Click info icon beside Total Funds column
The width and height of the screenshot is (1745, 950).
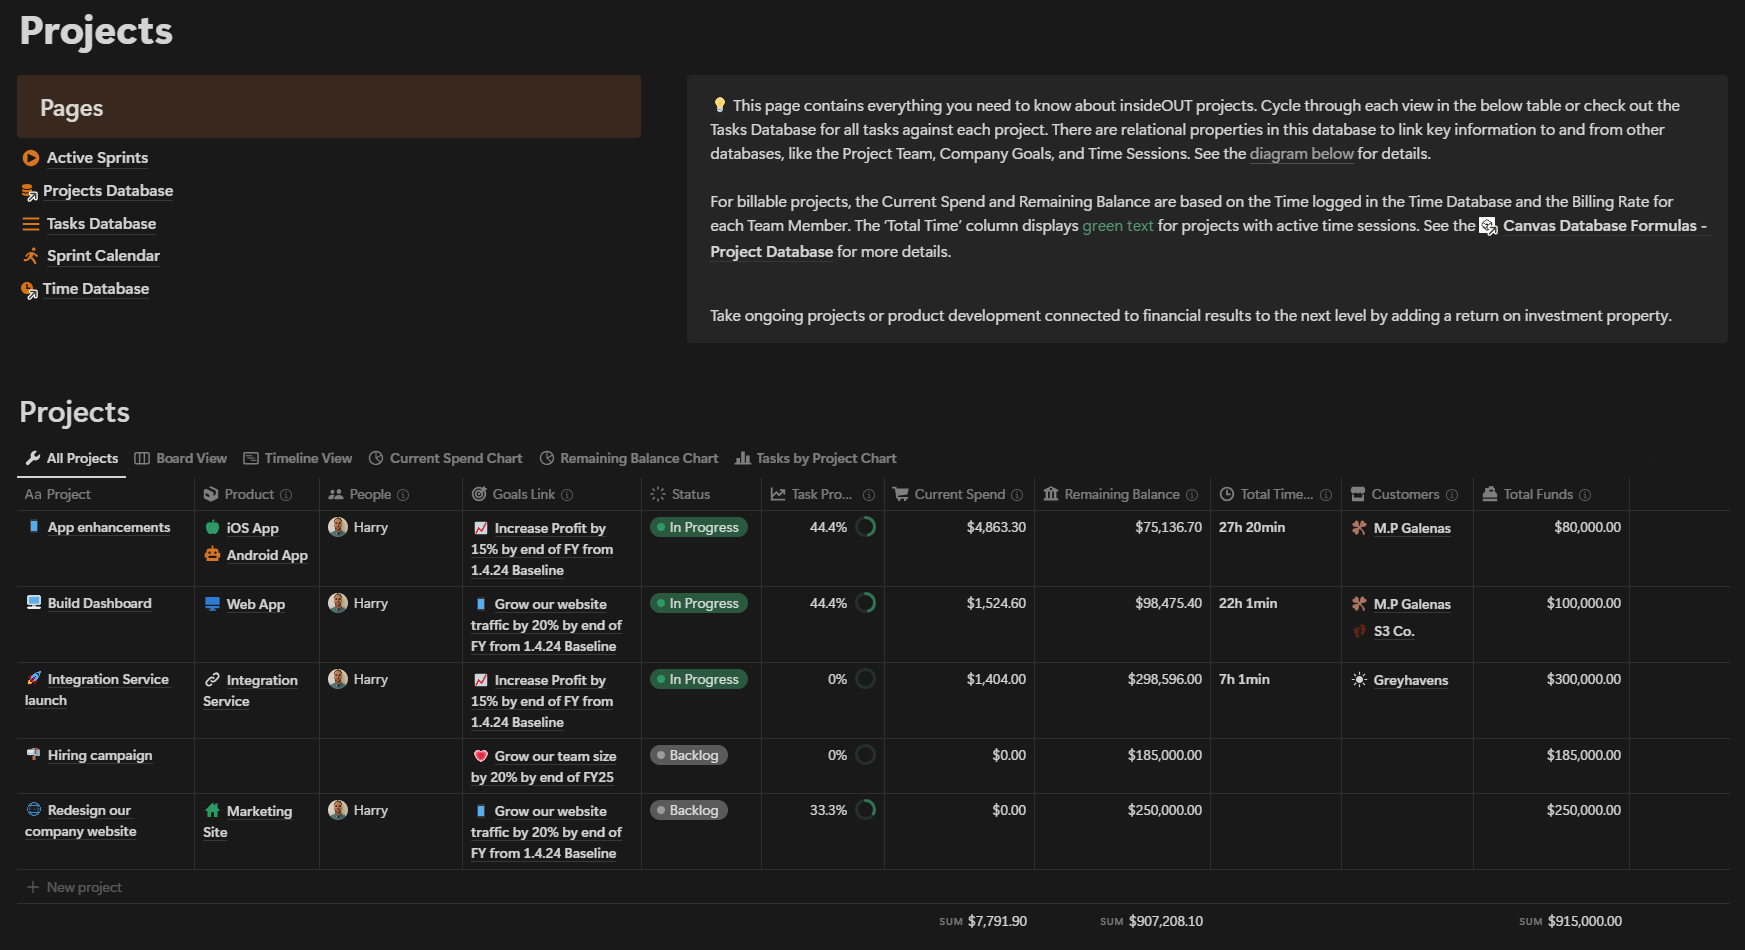click(1585, 495)
